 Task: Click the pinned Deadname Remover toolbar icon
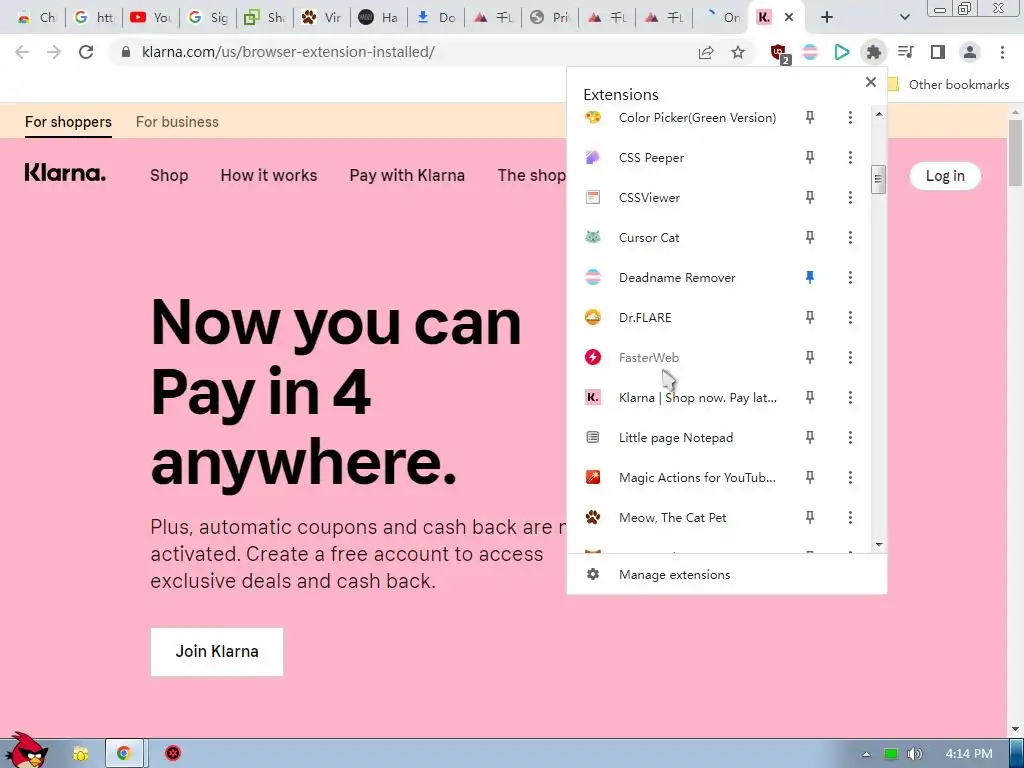point(810,52)
